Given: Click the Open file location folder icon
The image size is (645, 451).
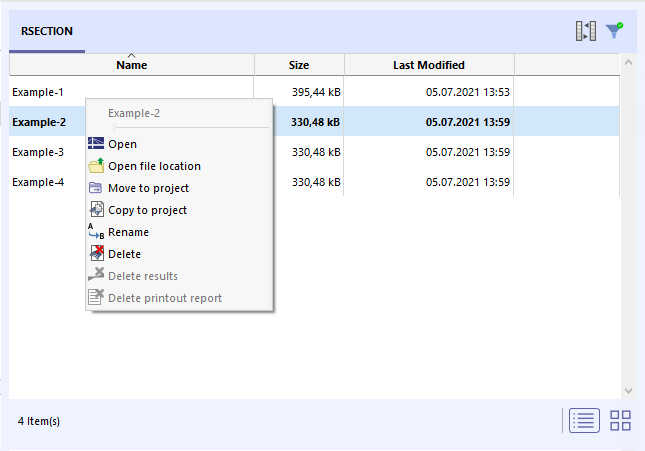Looking at the screenshot, I should point(96,166).
